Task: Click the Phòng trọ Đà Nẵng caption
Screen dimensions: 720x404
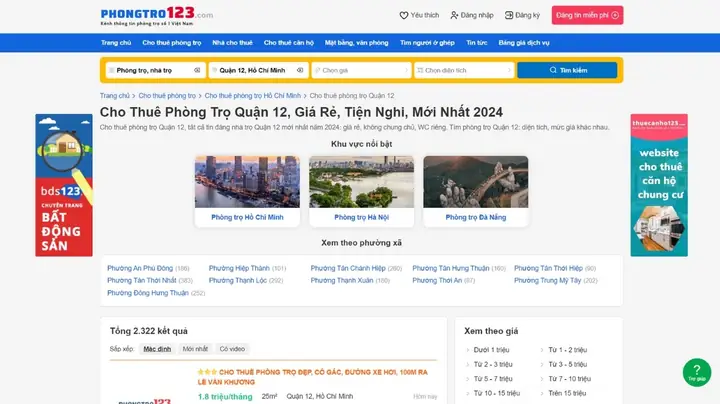Action: pyautogui.click(x=476, y=217)
